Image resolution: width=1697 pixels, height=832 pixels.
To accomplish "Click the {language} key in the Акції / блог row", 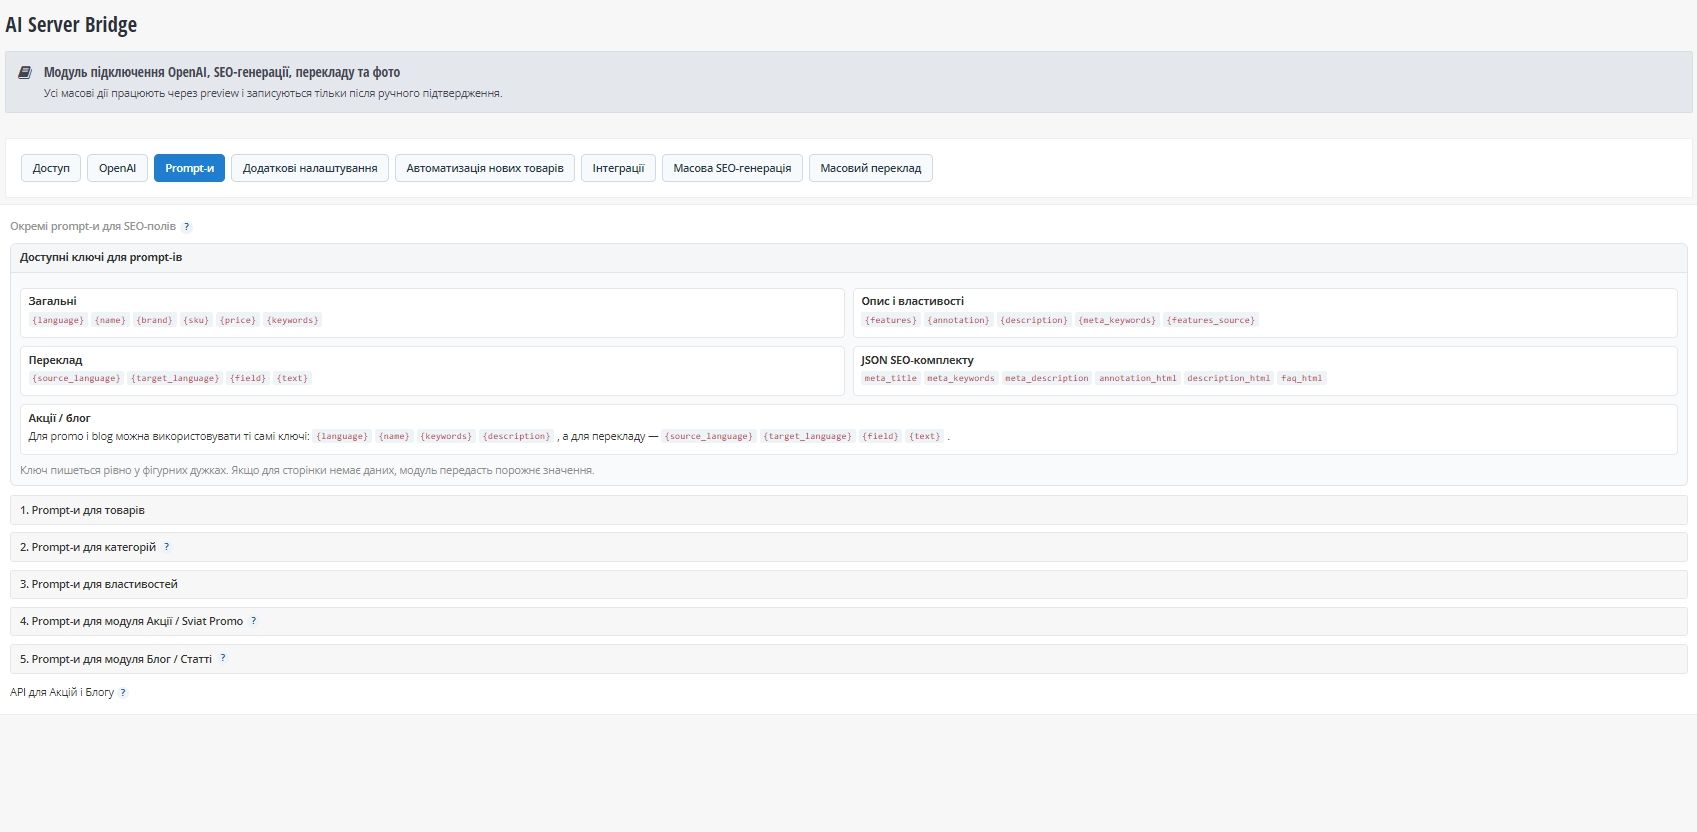I will tap(342, 436).
